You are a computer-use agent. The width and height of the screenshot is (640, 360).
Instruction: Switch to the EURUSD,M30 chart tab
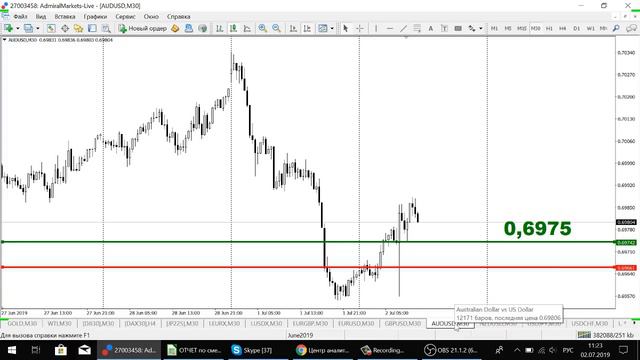click(356, 324)
